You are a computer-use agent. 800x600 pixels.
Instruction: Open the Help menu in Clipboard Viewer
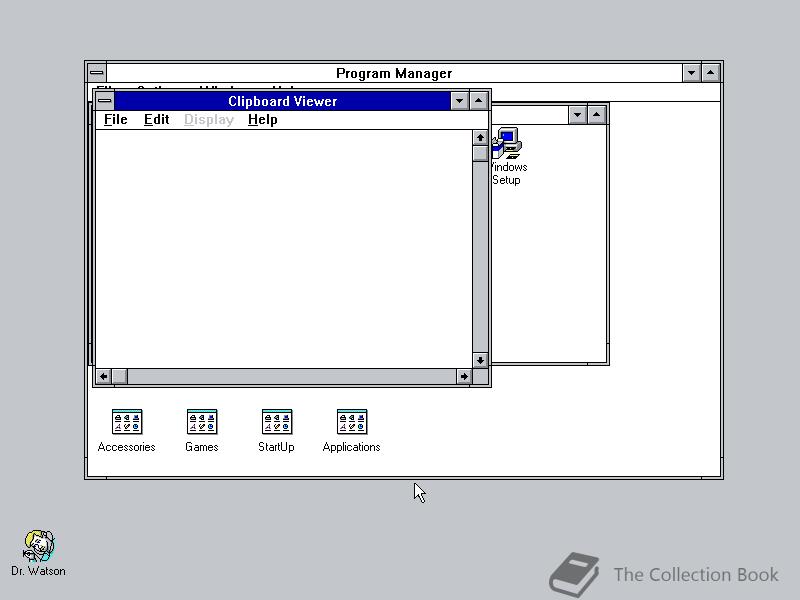[262, 119]
